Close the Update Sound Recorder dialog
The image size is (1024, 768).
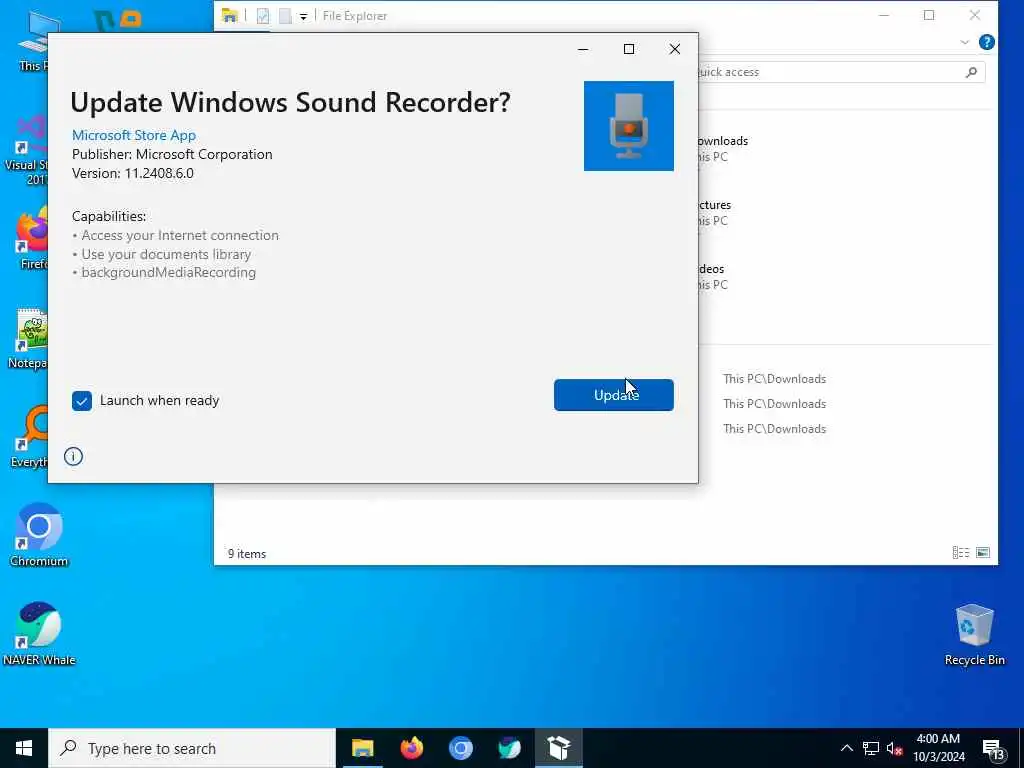(675, 49)
